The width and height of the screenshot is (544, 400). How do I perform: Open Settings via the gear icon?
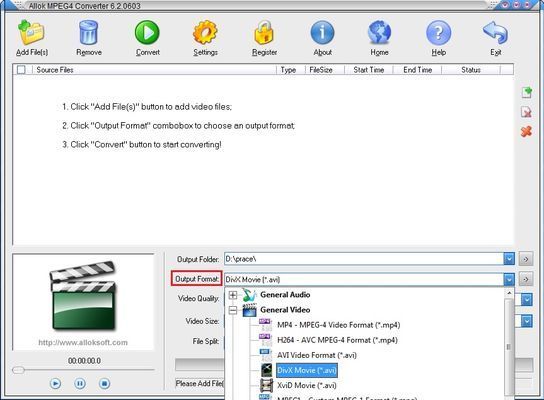pyautogui.click(x=205, y=33)
